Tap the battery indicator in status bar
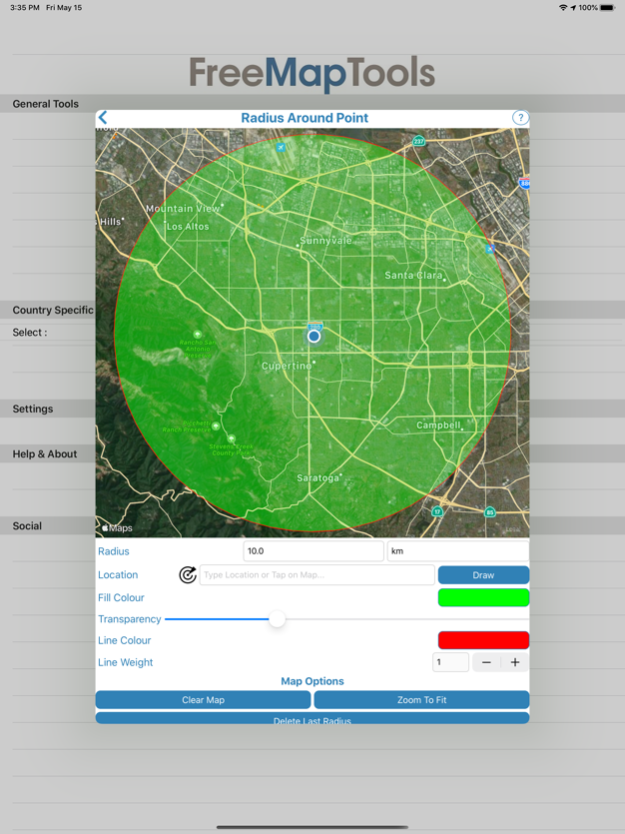 coord(608,7)
